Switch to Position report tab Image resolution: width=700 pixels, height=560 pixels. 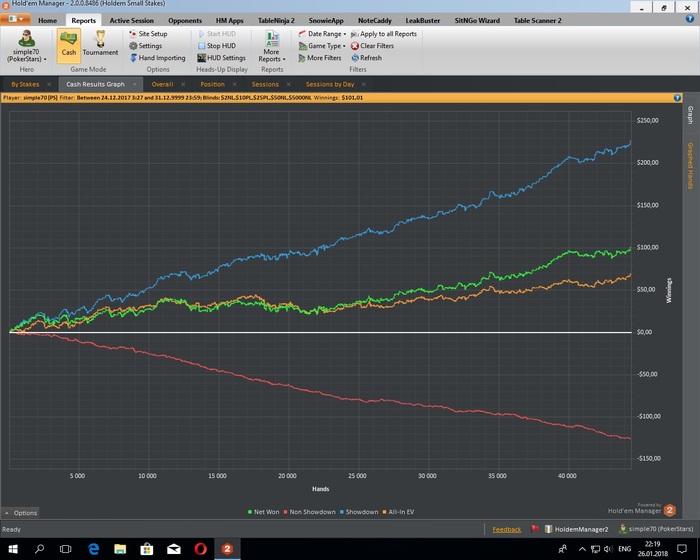click(212, 84)
